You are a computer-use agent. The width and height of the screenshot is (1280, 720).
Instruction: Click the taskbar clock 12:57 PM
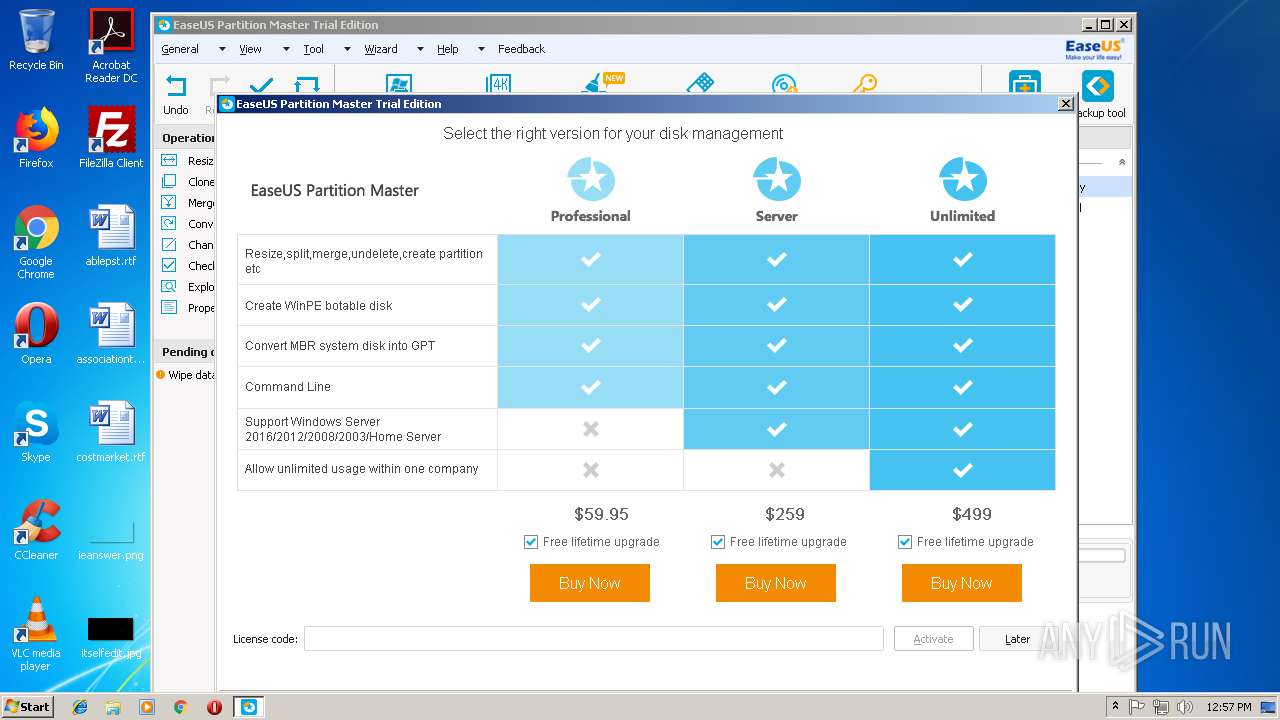[1229, 707]
